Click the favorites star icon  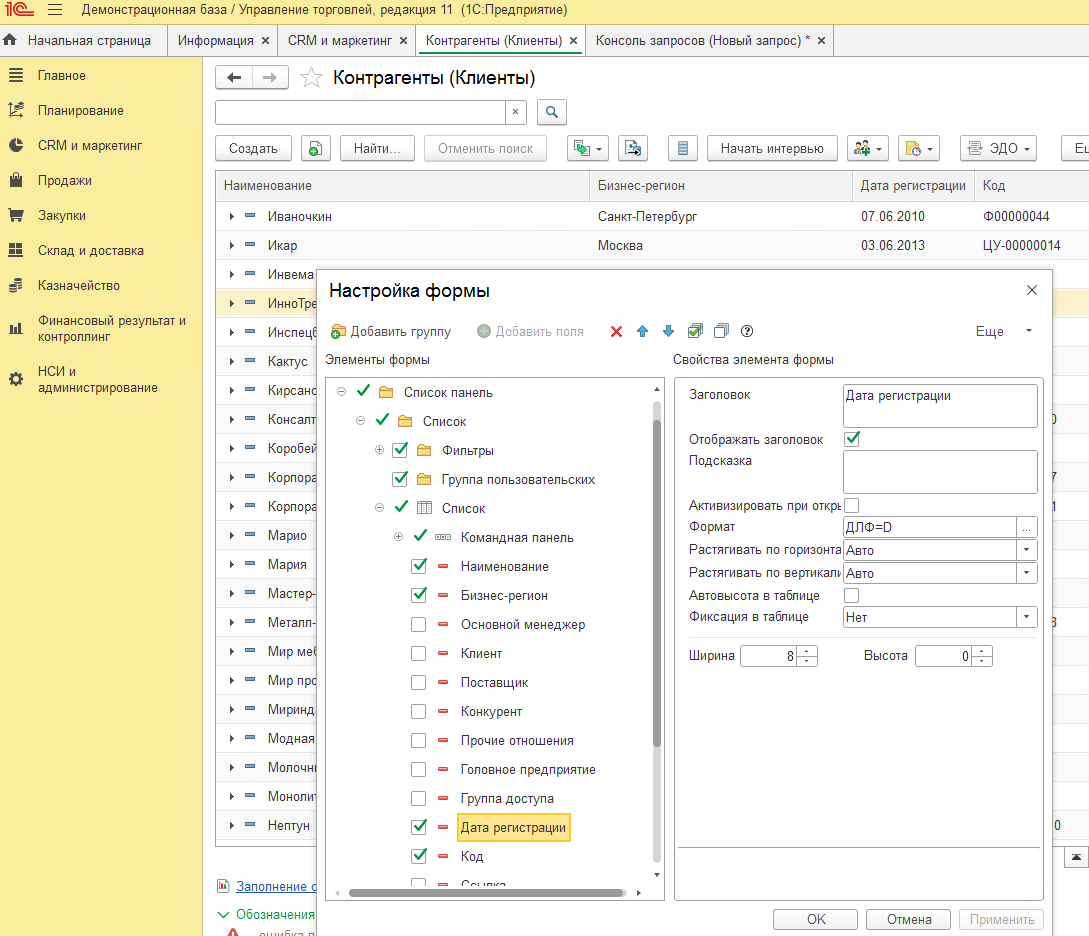(x=312, y=78)
